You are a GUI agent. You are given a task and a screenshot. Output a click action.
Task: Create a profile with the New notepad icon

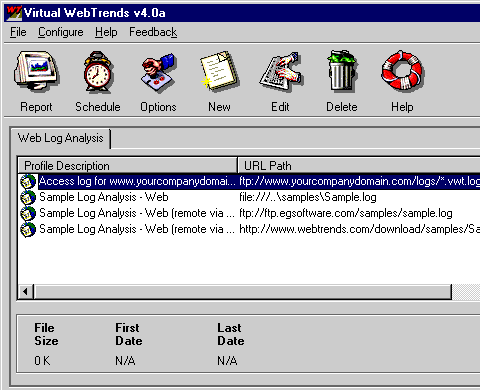(219, 71)
